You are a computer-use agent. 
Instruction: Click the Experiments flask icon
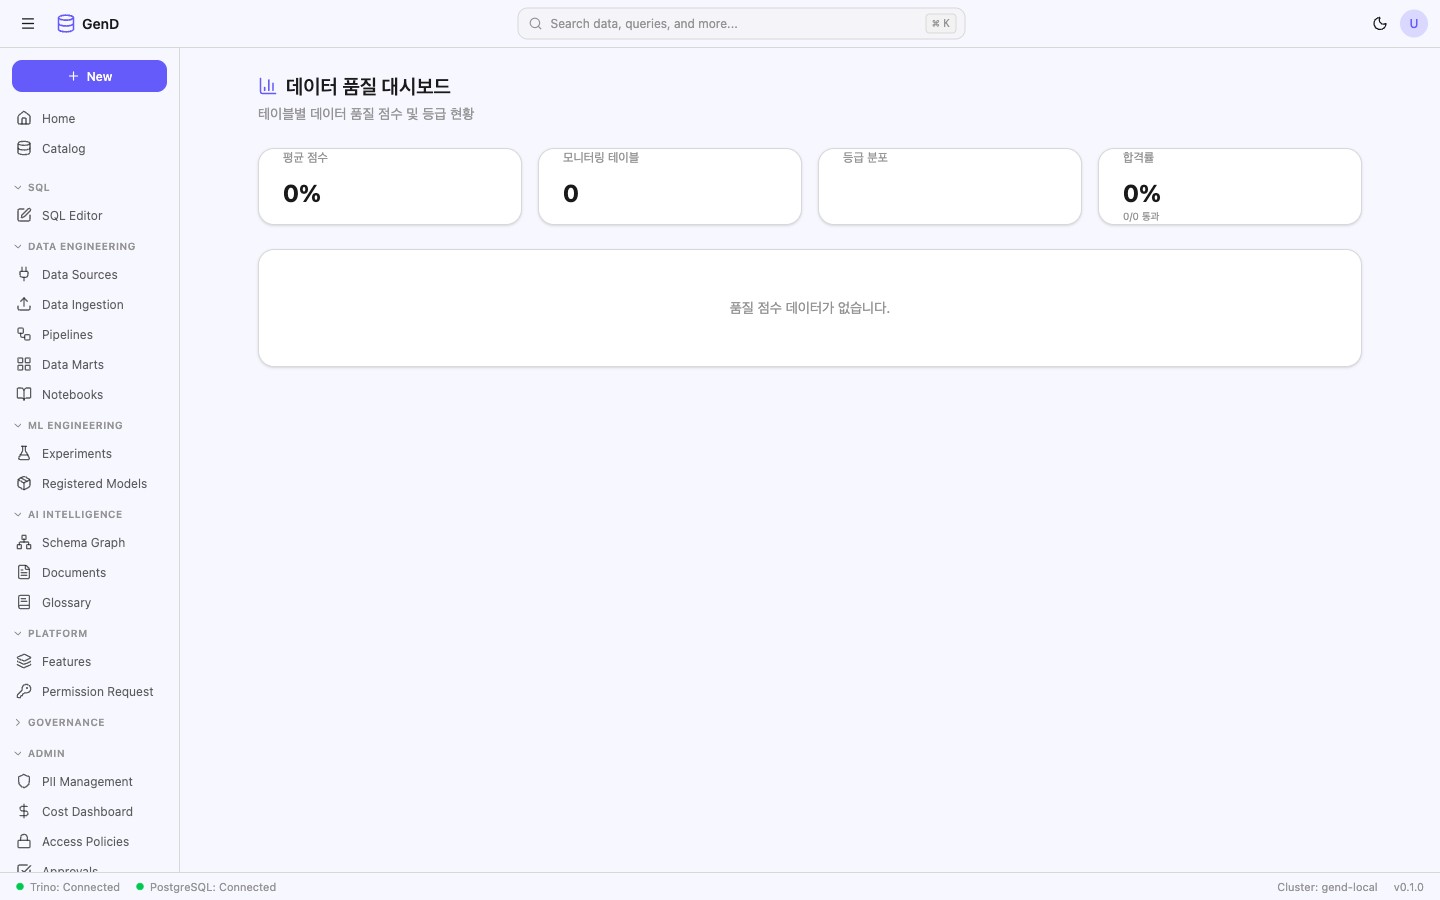[24, 453]
